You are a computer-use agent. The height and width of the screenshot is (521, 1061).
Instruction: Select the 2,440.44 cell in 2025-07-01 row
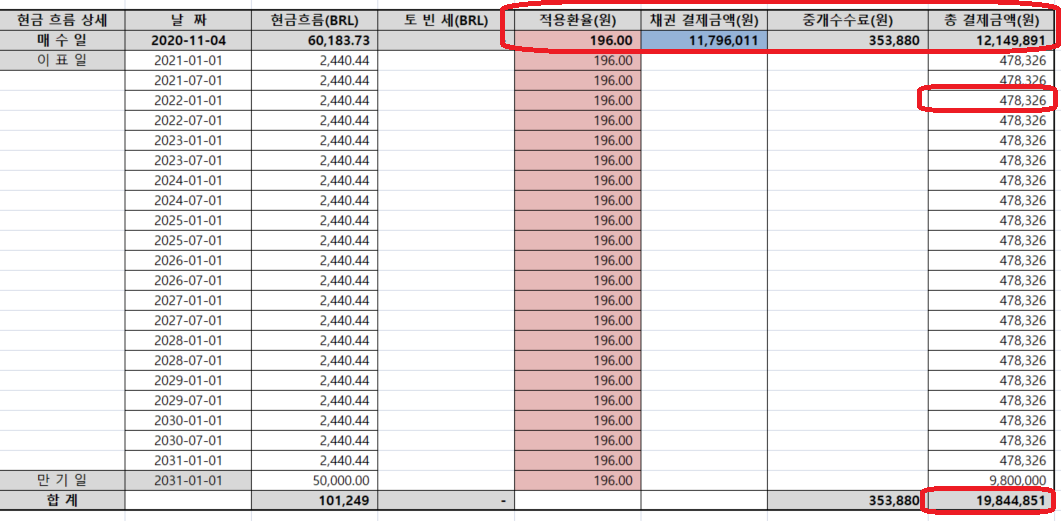coord(314,240)
